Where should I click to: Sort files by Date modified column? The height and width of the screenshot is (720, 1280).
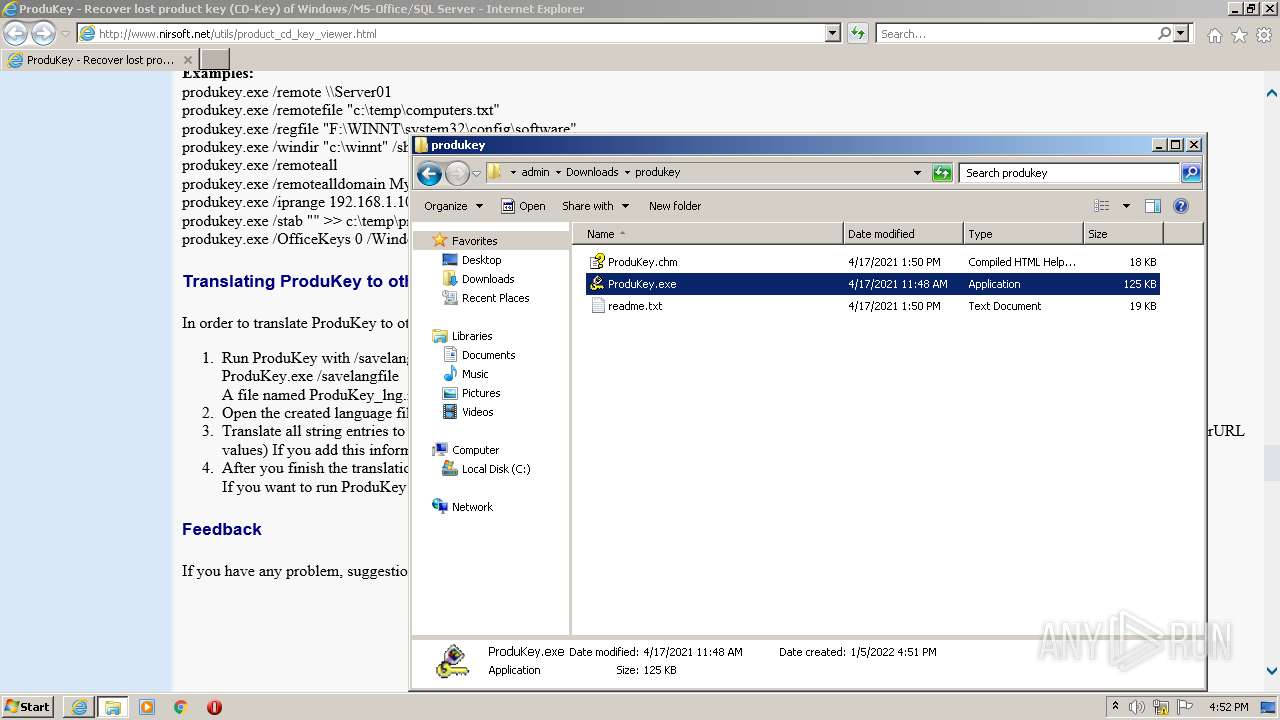pyautogui.click(x=903, y=234)
